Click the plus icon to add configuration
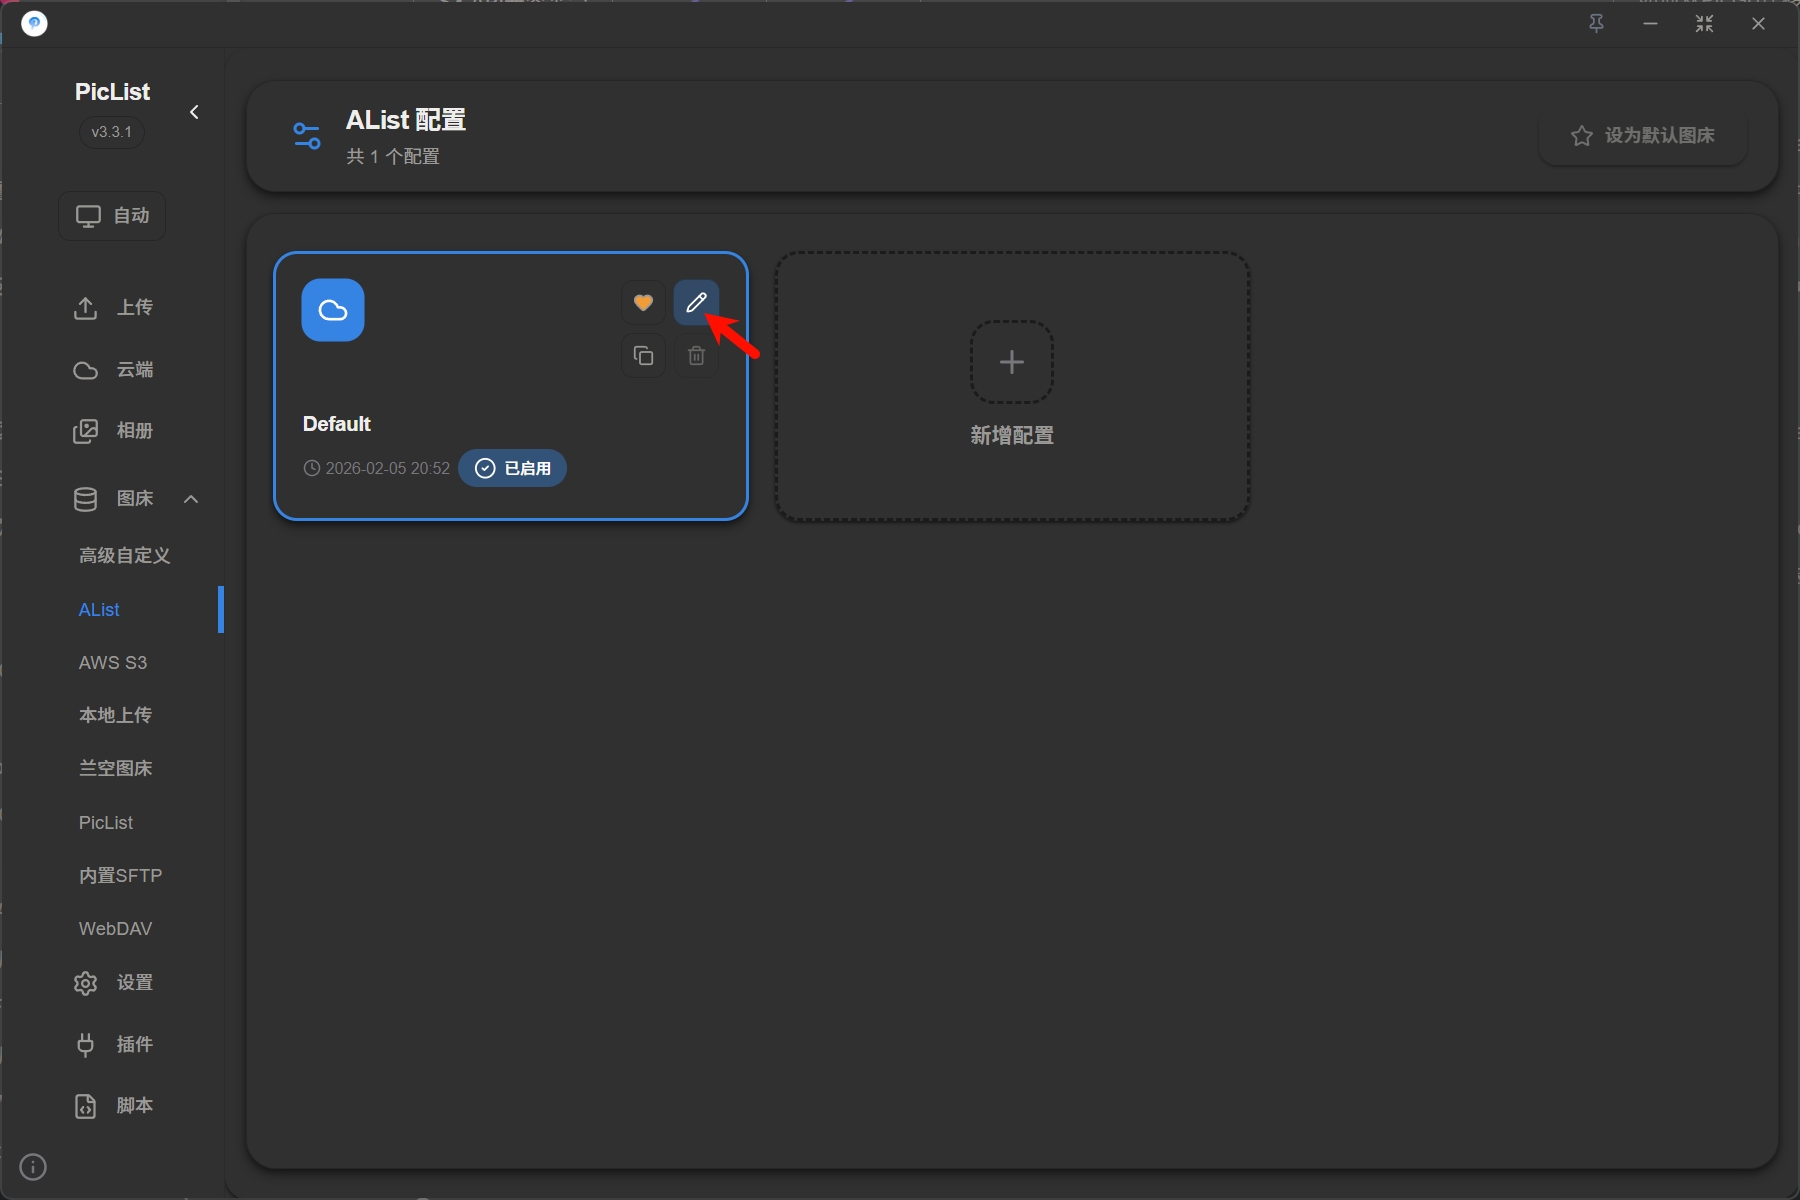Screen dimensions: 1800x1200 (1011, 361)
